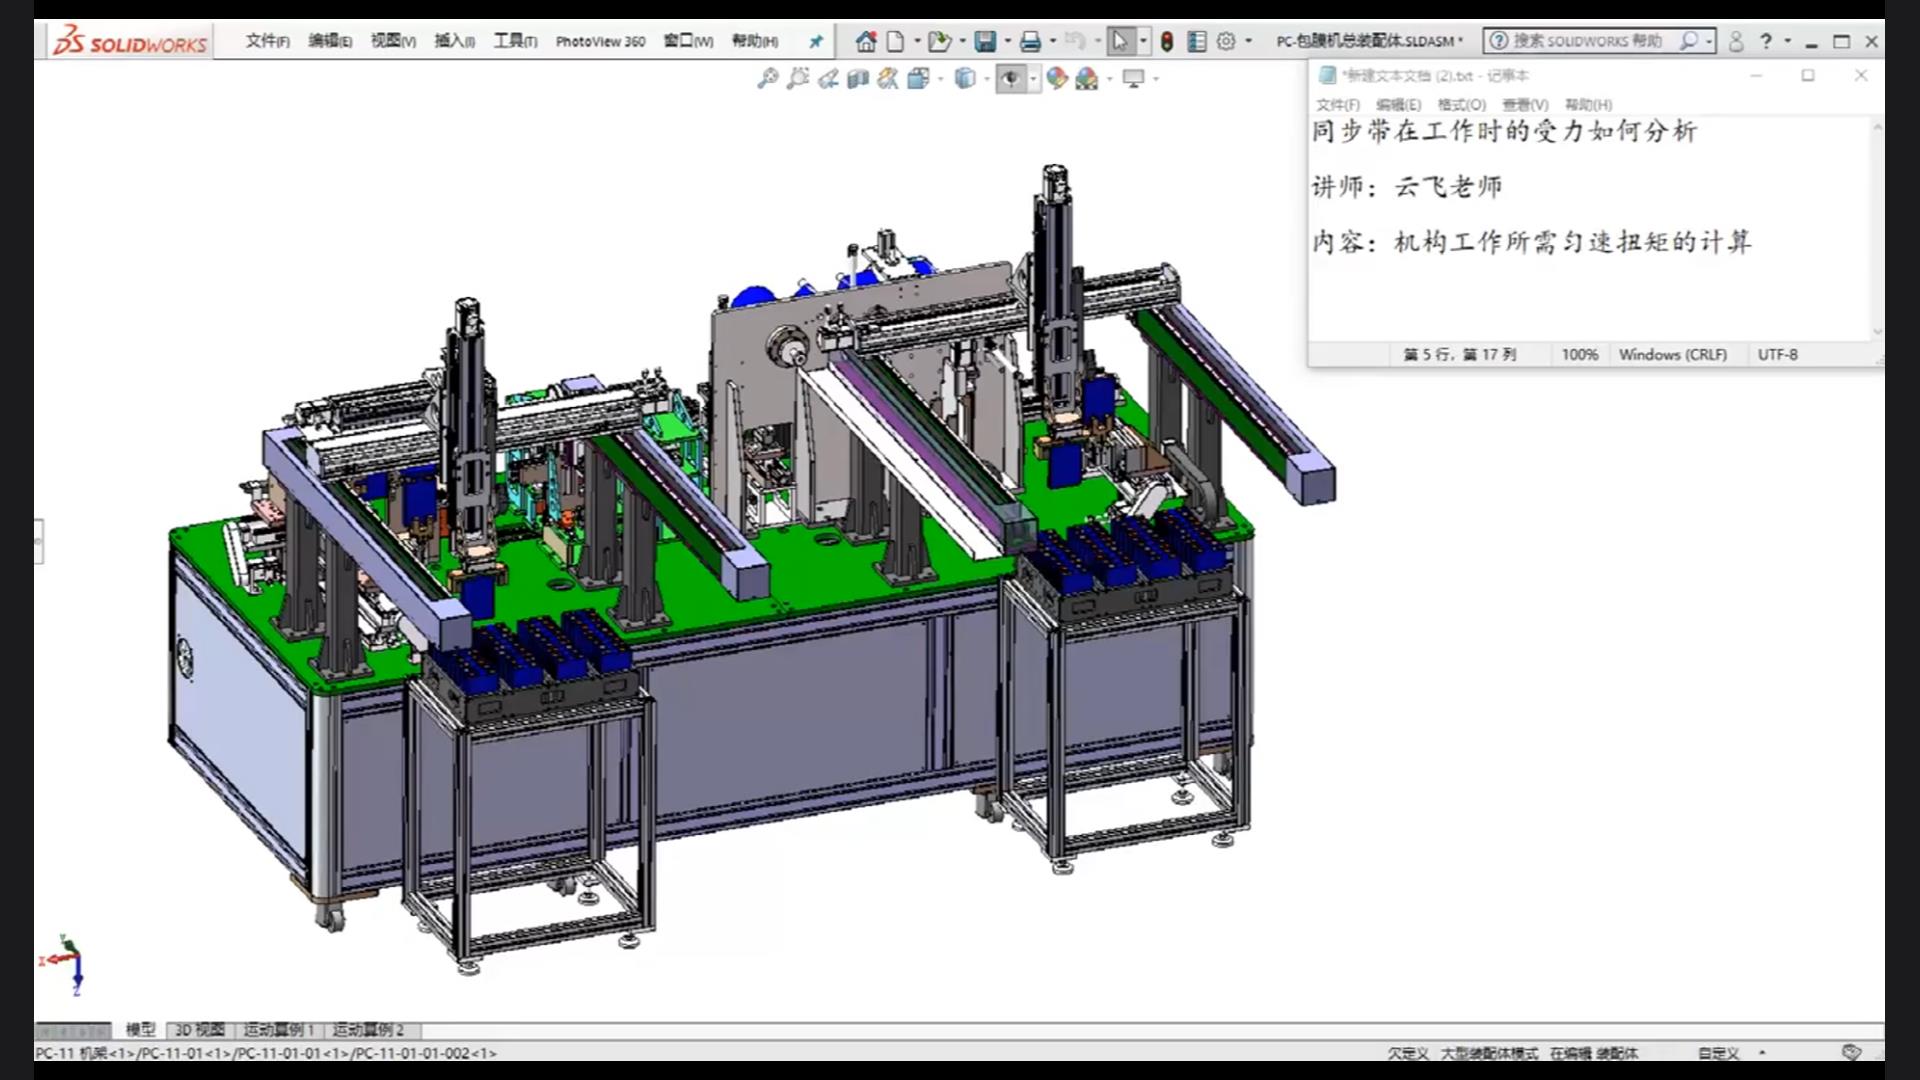Screen dimensions: 1920x1080
Task: Save the assembly with the Save disk icon
Action: point(985,41)
